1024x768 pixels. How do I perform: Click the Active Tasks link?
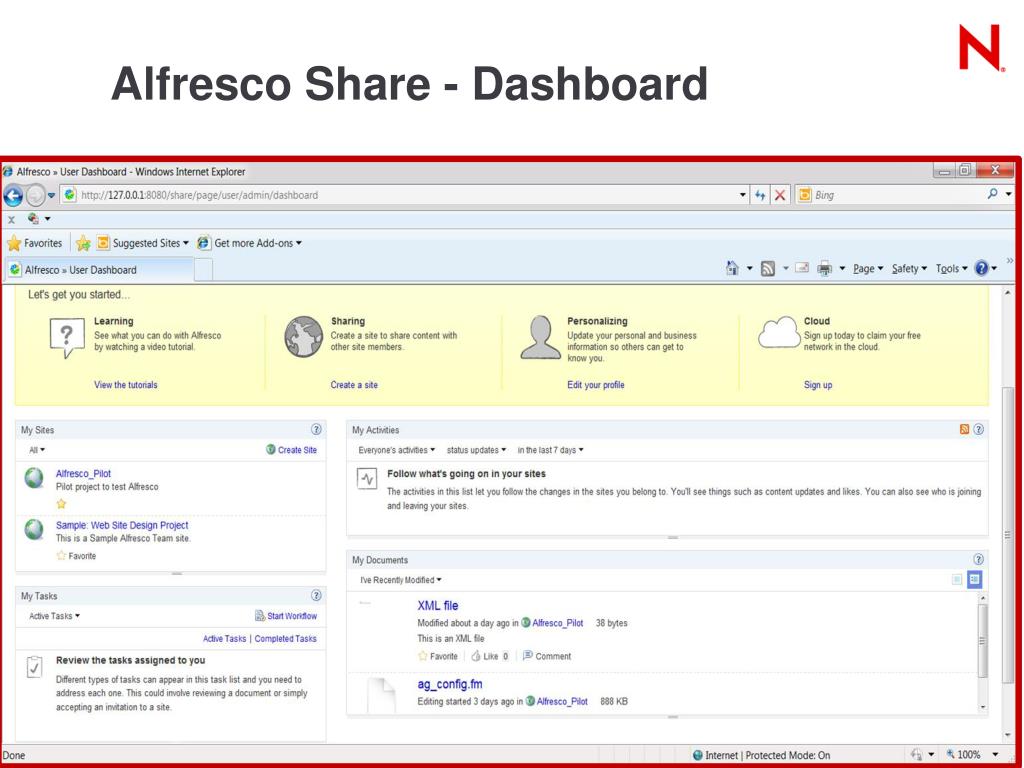point(224,639)
